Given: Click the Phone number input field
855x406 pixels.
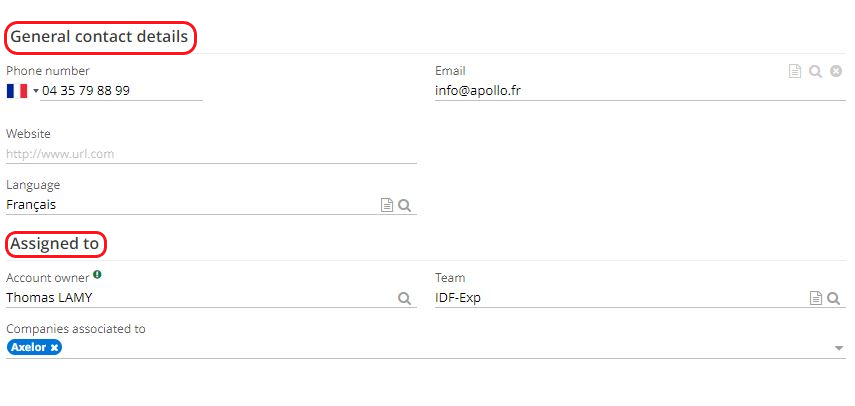Looking at the screenshot, I should click(x=120, y=91).
